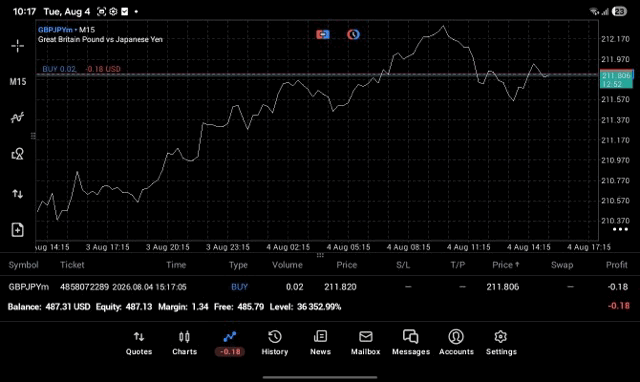The image size is (640, 382).
Task: Tap the current price tag 211.806 on axis
Action: tap(617, 79)
